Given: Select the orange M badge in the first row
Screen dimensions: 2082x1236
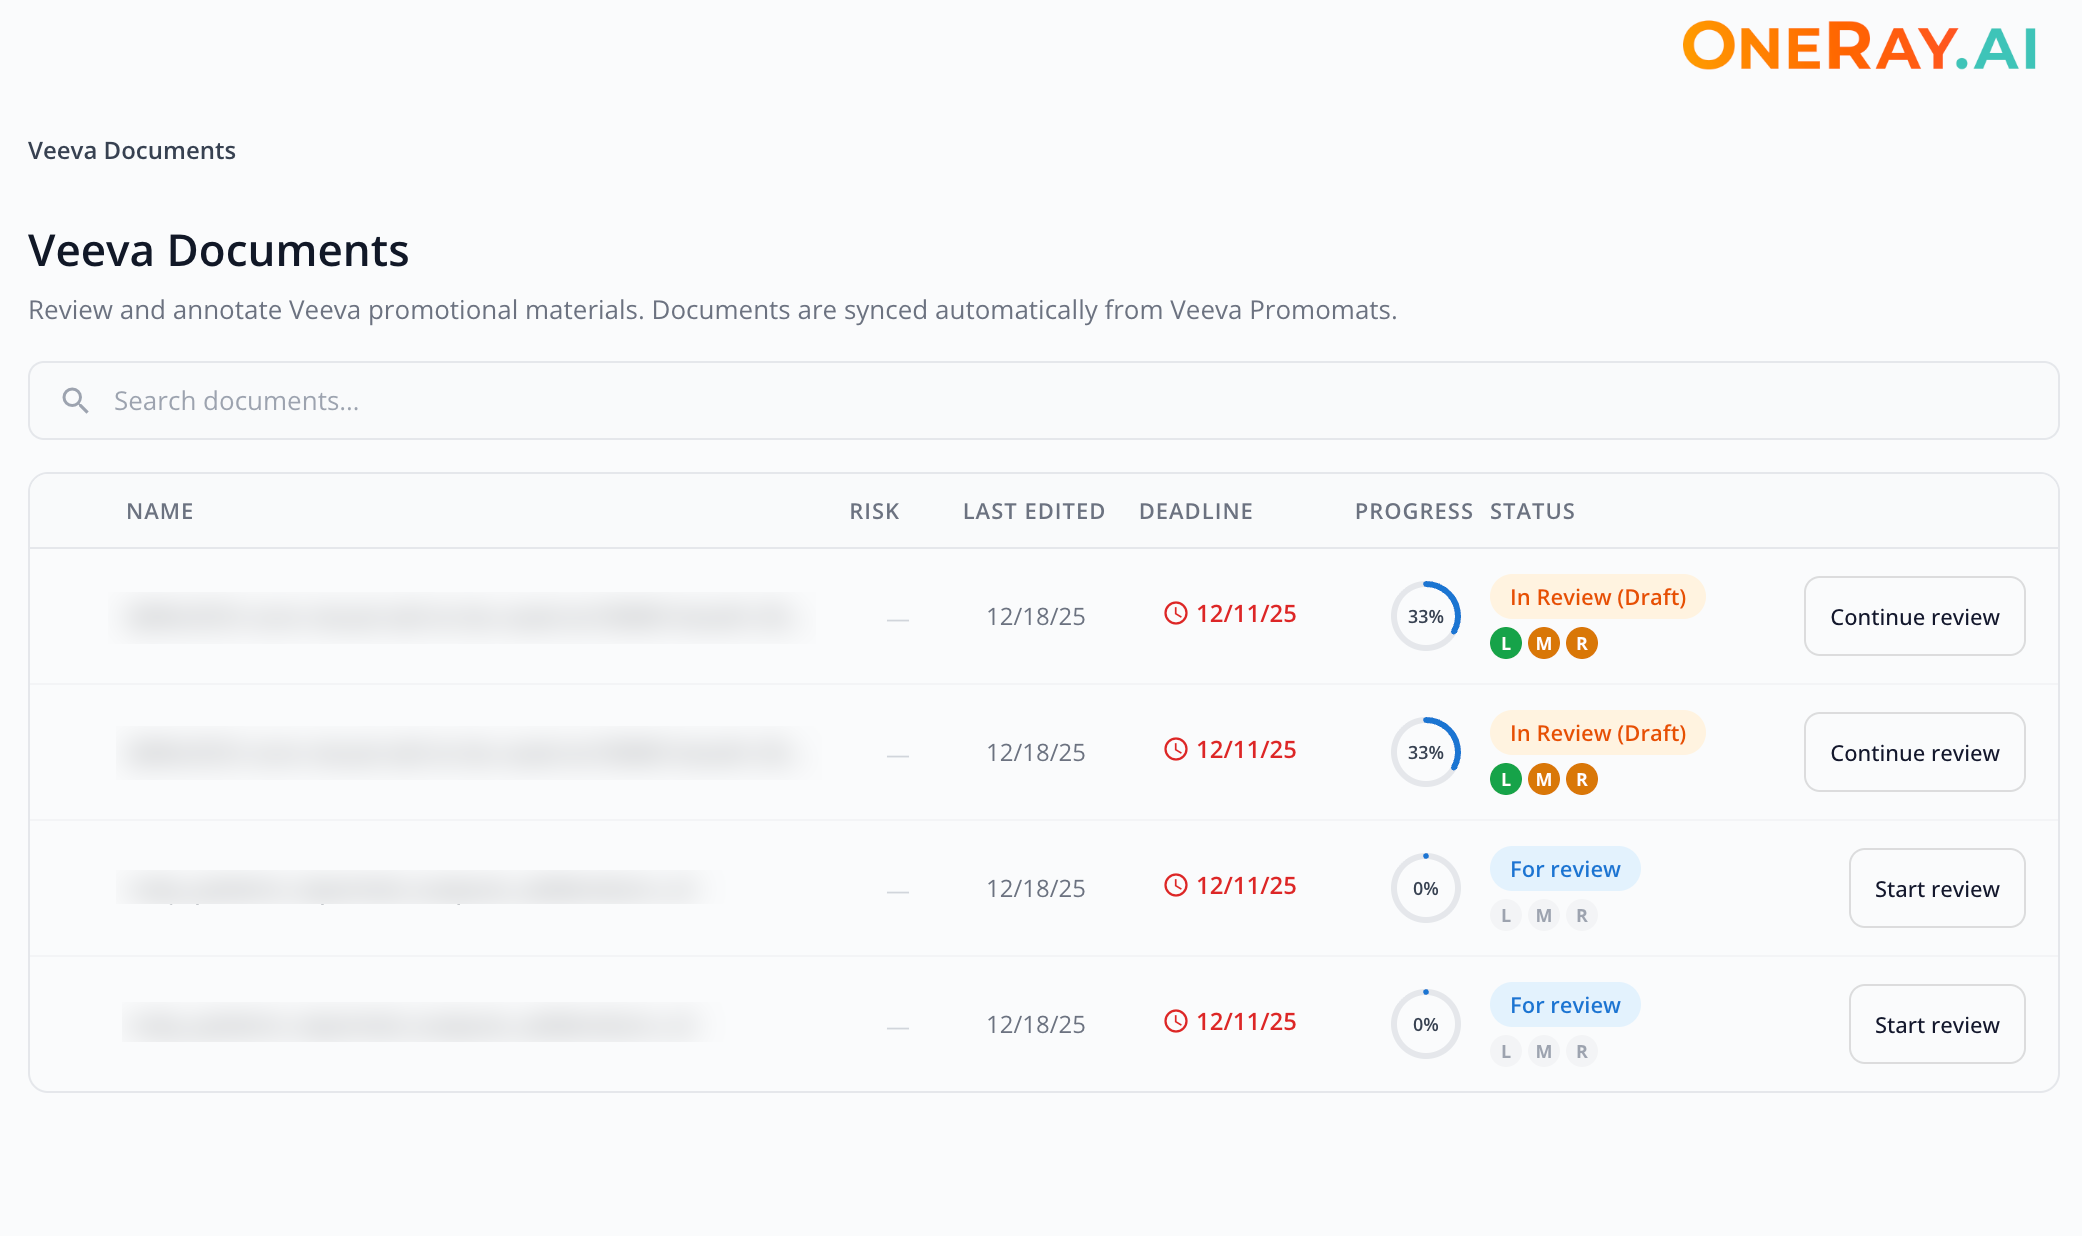Looking at the screenshot, I should tap(1543, 643).
